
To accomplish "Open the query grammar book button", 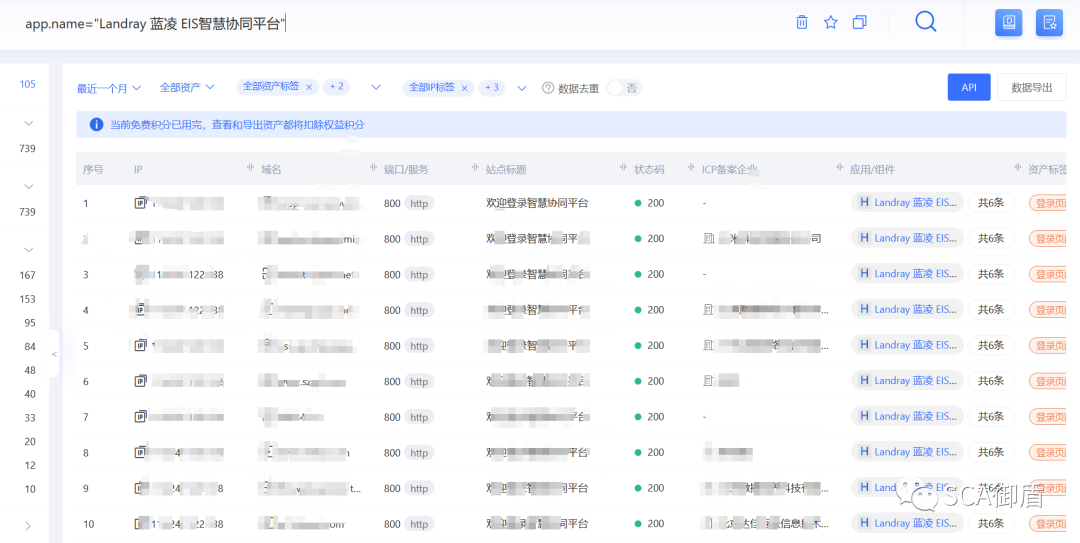I will pyautogui.click(x=1008, y=23).
